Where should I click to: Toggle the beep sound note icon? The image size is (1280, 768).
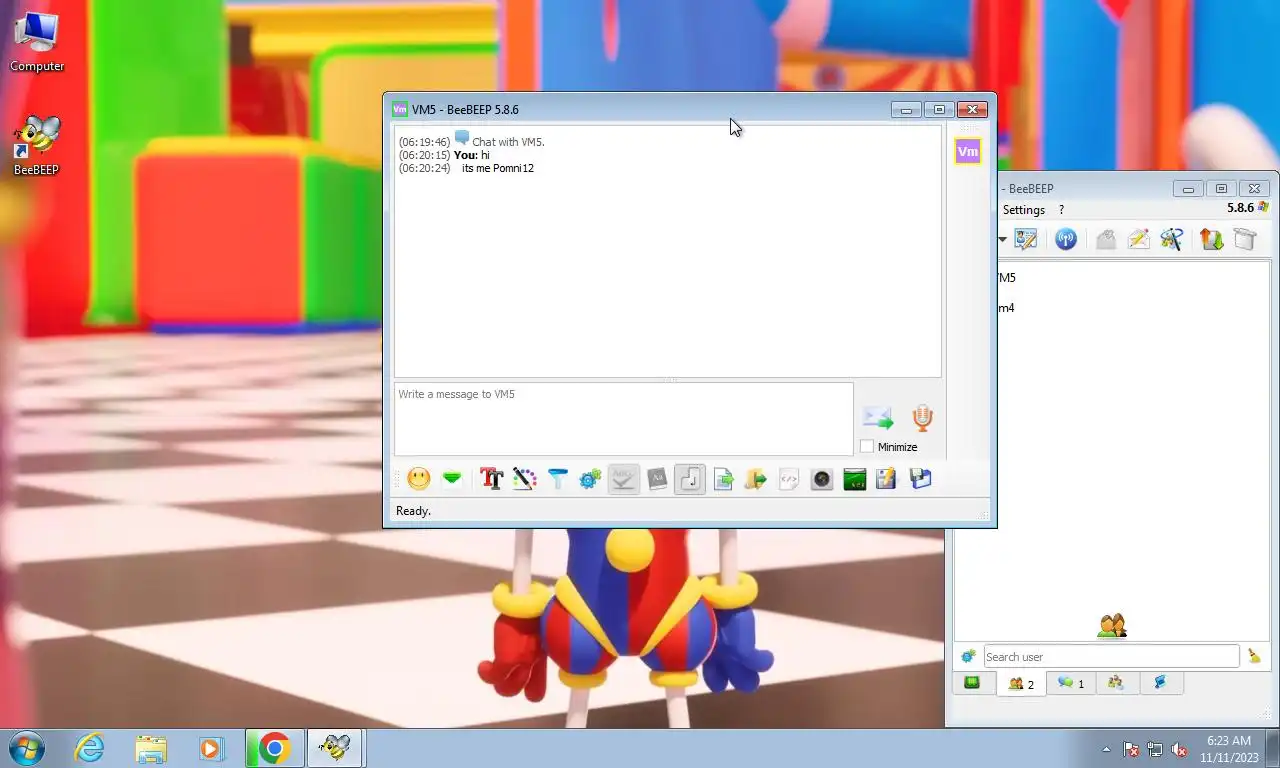tap(689, 479)
